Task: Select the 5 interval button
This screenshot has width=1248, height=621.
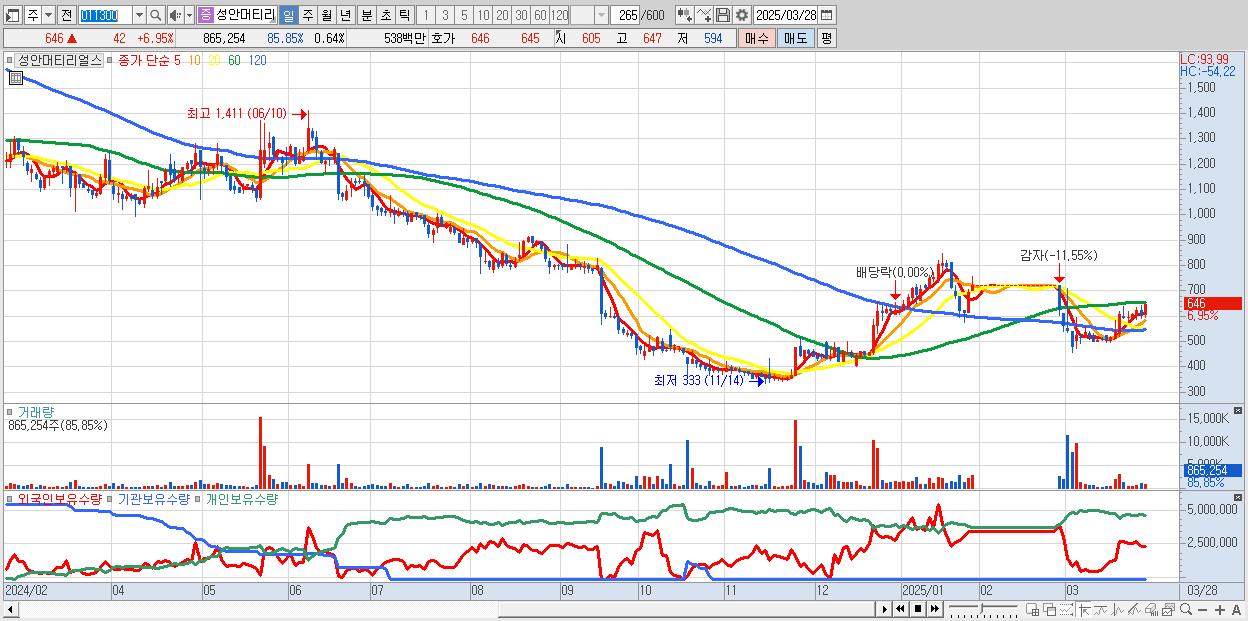Action: click(463, 15)
